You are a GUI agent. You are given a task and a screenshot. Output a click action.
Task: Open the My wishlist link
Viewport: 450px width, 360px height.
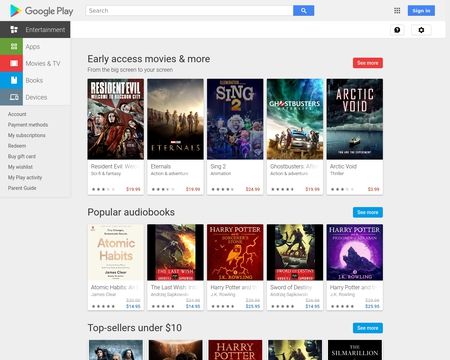coord(20,167)
